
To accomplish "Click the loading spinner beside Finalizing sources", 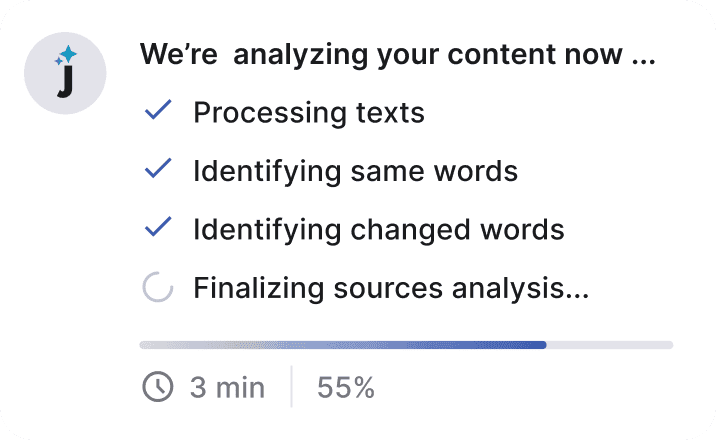I will [158, 287].
